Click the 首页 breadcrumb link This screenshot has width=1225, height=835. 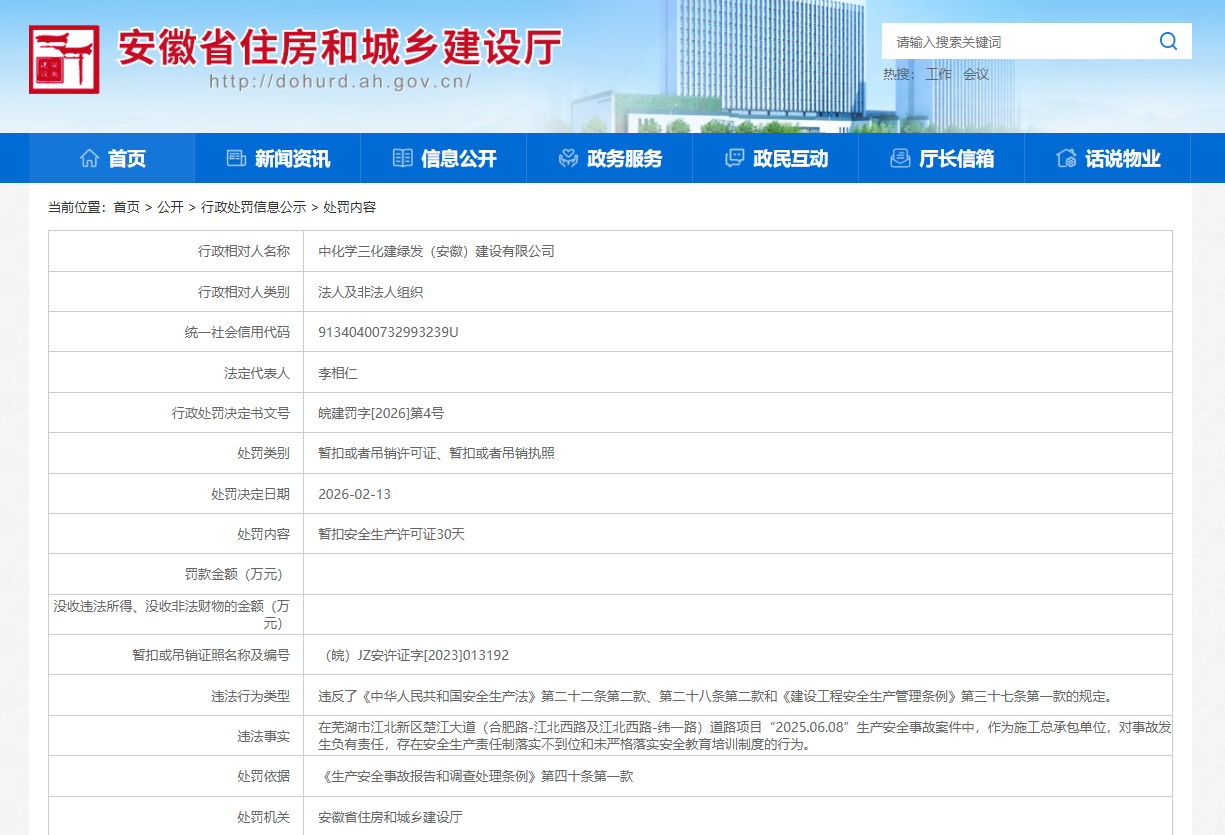(x=126, y=207)
